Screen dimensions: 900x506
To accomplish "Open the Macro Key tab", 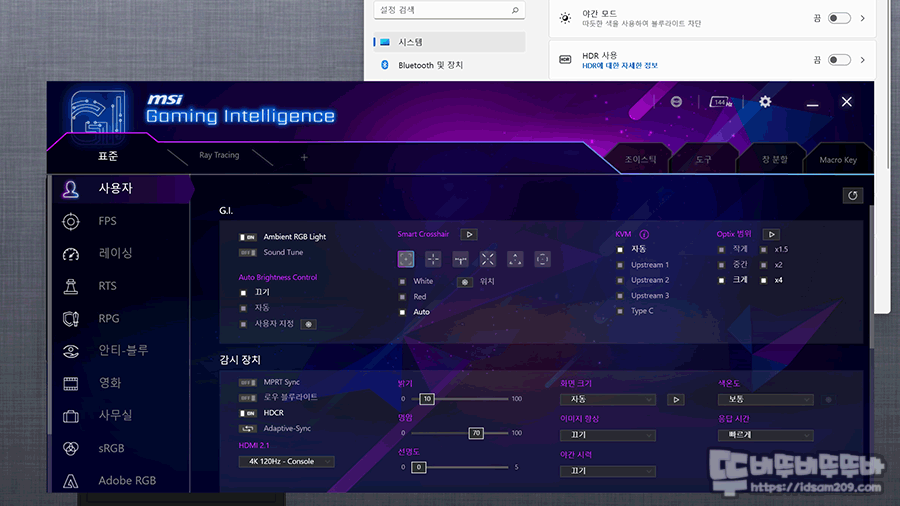I will tap(838, 159).
